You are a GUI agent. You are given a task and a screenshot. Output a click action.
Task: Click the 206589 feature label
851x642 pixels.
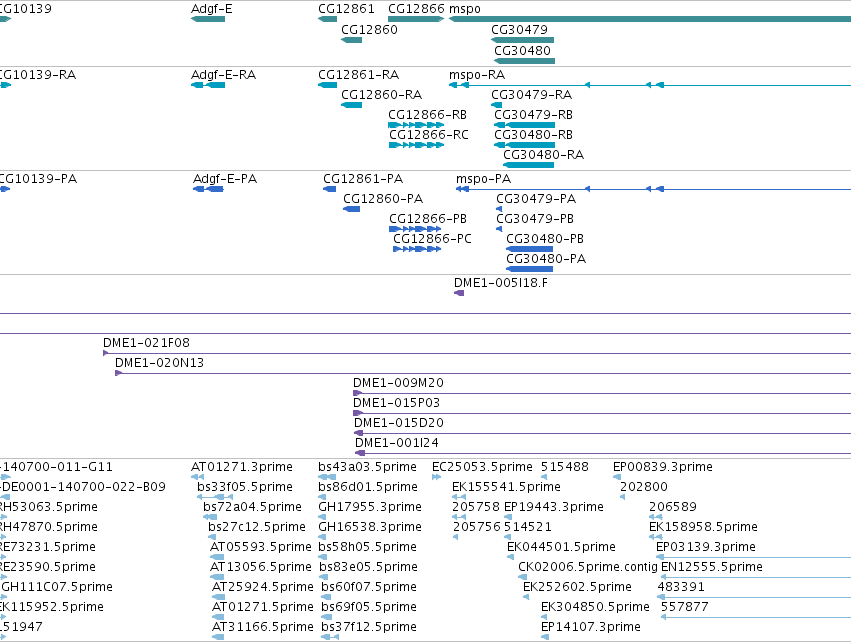click(672, 507)
